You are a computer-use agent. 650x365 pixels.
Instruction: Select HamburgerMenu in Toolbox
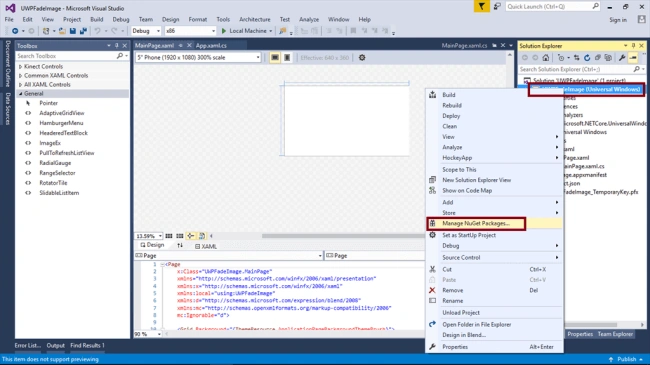coord(61,123)
